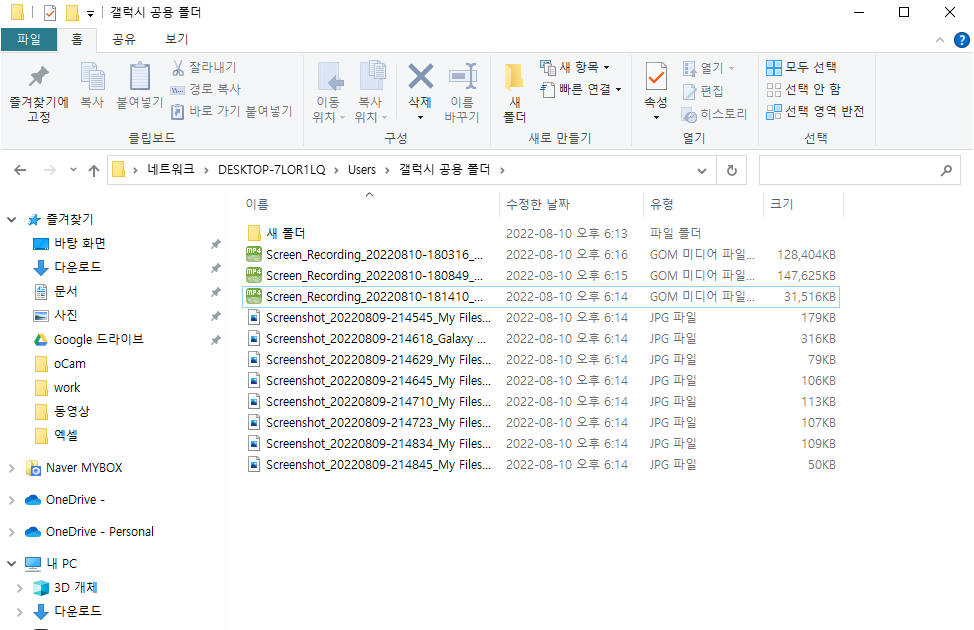Switch to the Share (공유) tab
The height and width of the screenshot is (630, 974).
[124, 39]
